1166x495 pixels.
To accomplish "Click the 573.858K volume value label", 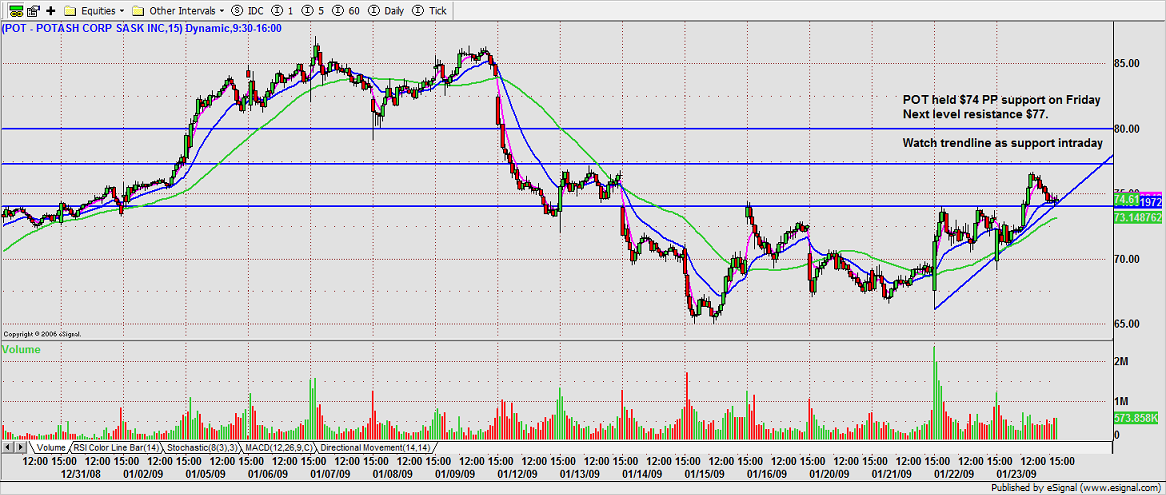I will [x=1136, y=419].
